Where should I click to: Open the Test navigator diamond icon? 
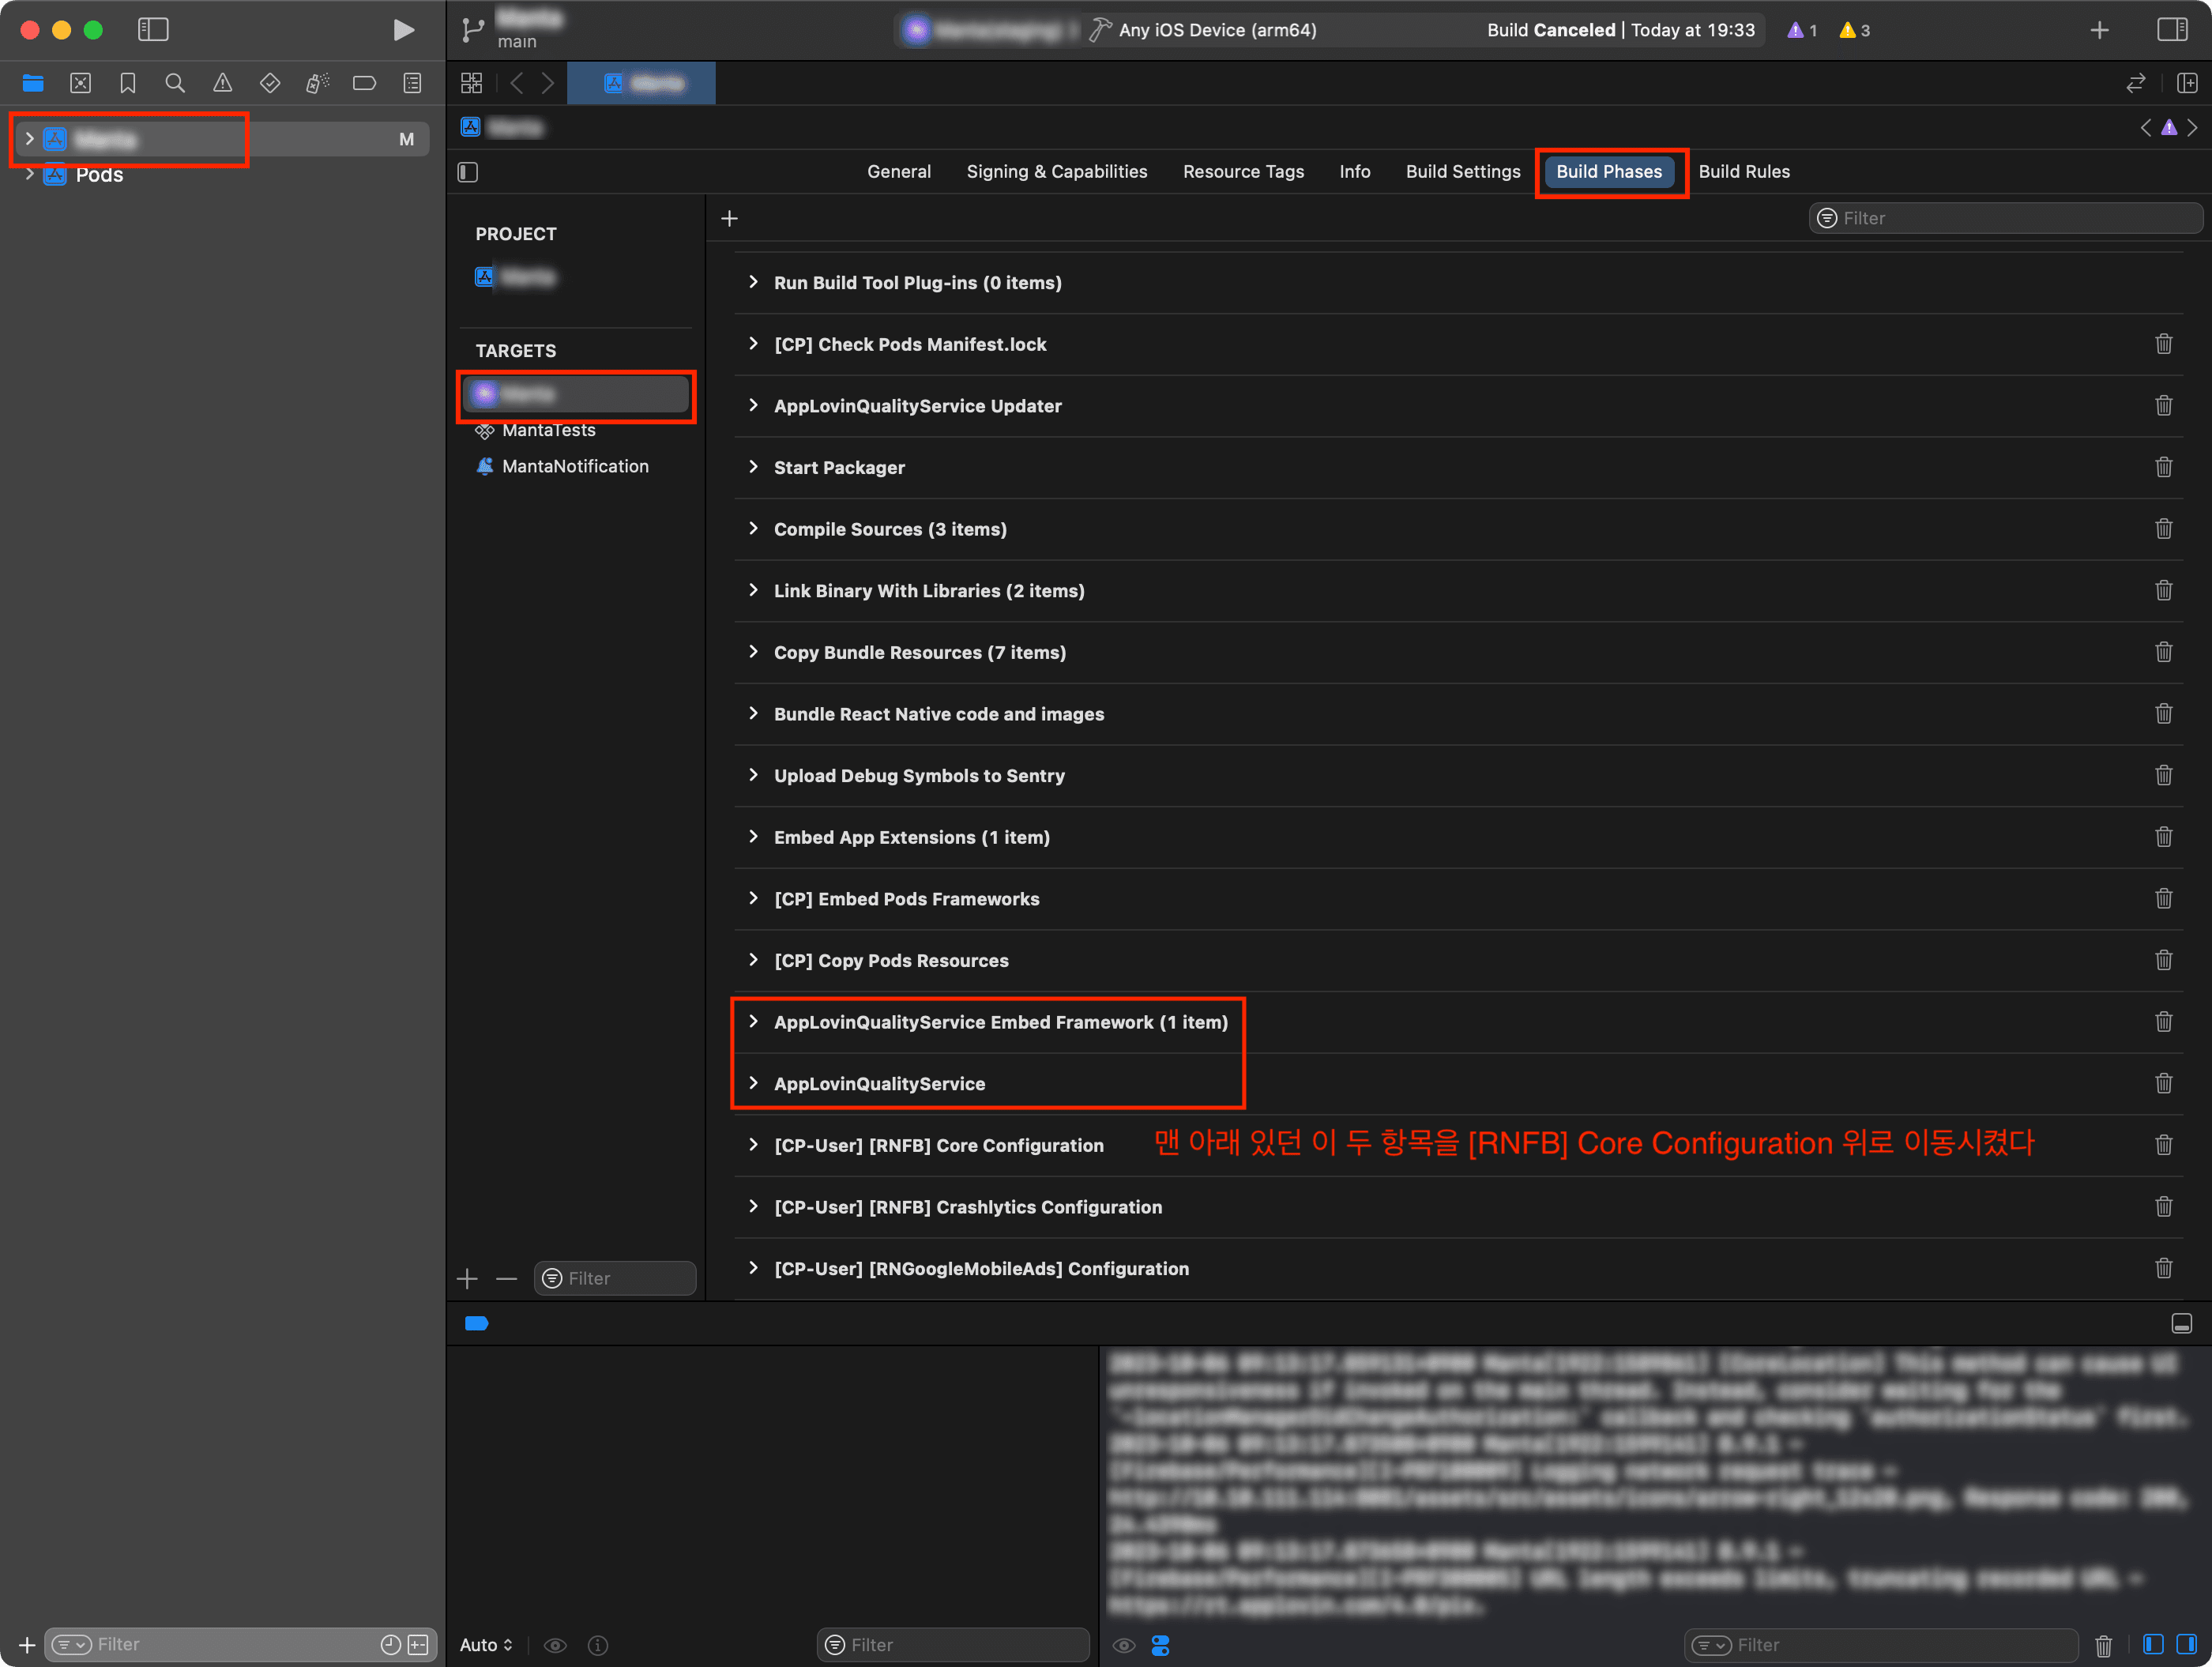270,83
